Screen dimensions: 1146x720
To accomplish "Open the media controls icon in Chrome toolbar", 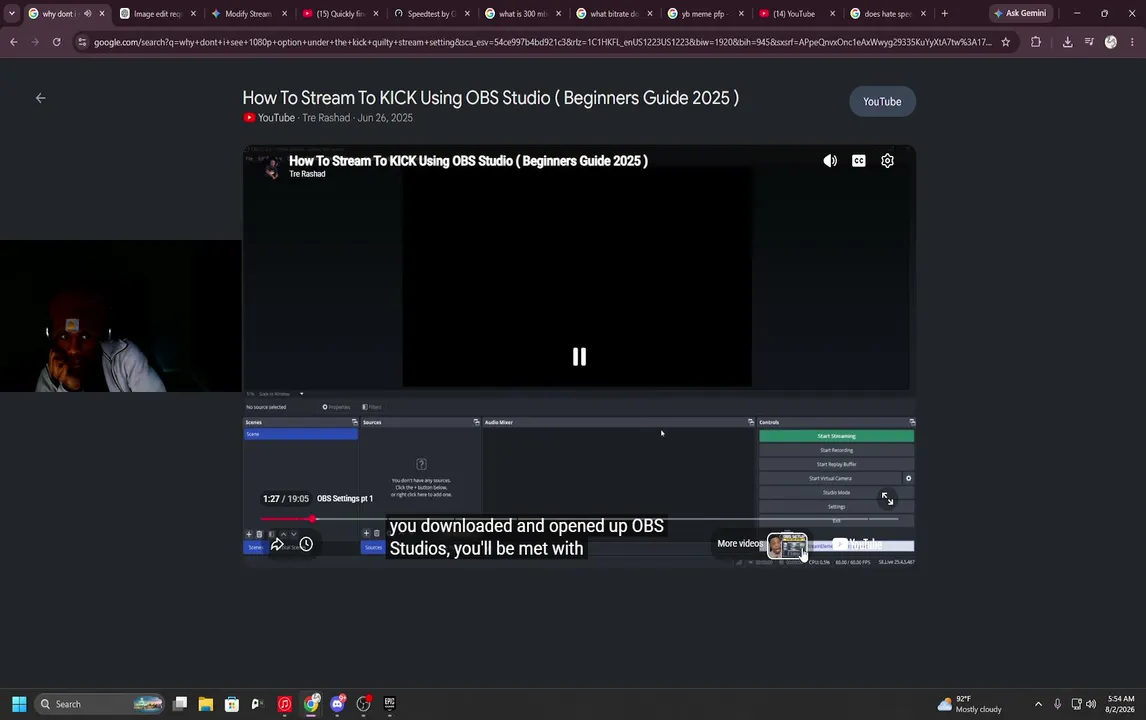I will (1089, 42).
